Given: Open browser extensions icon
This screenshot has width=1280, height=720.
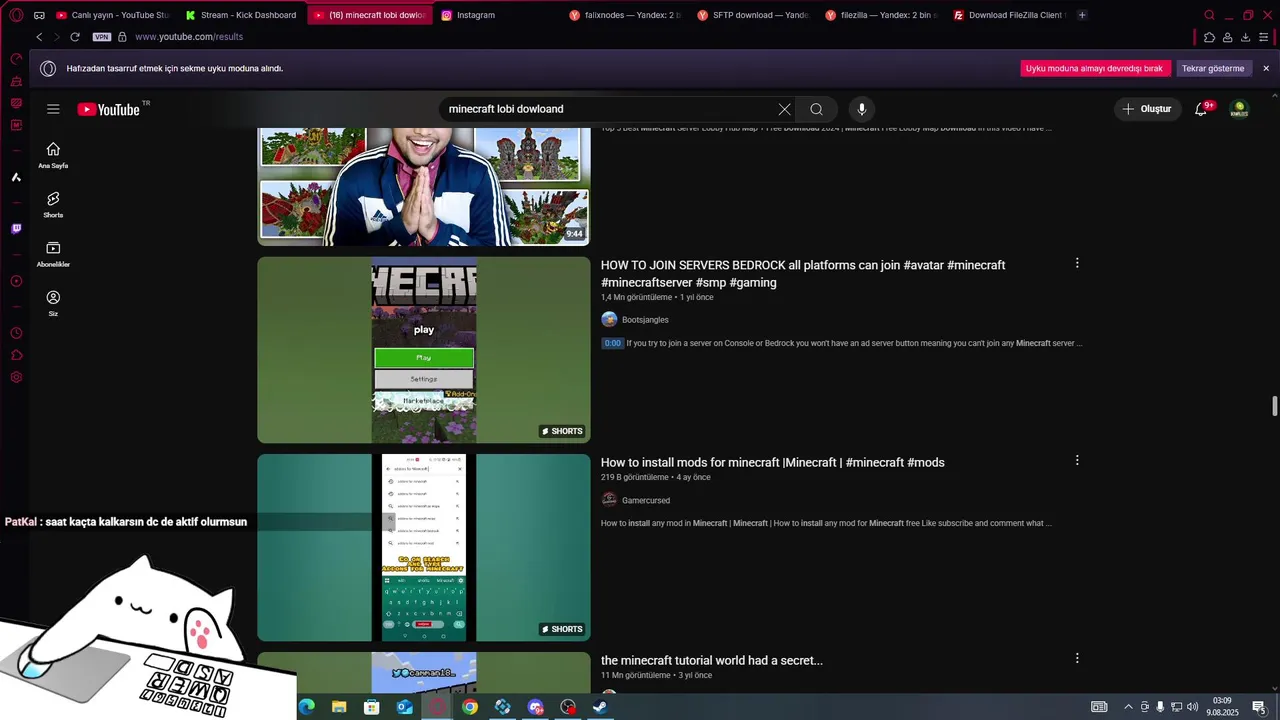Looking at the screenshot, I should 1209,37.
